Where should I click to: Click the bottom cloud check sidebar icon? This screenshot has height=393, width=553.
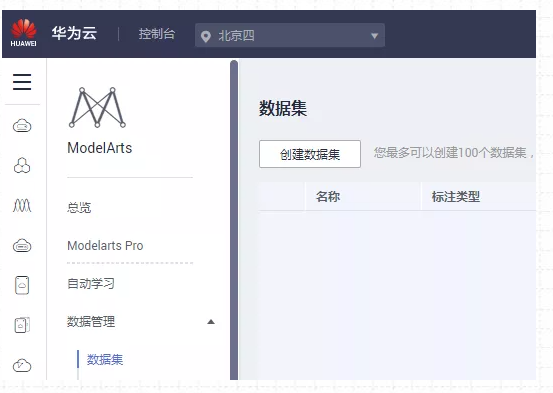22,365
